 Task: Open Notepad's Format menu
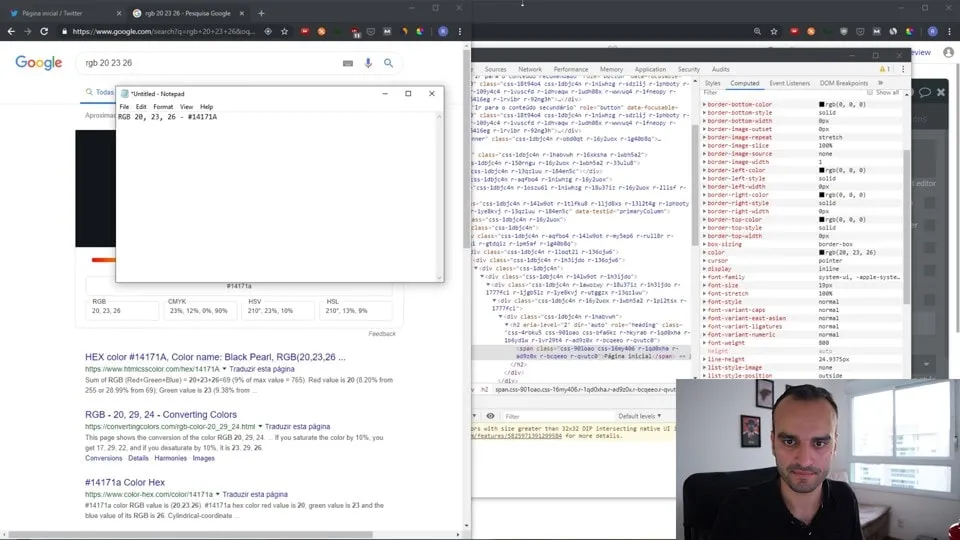point(163,107)
